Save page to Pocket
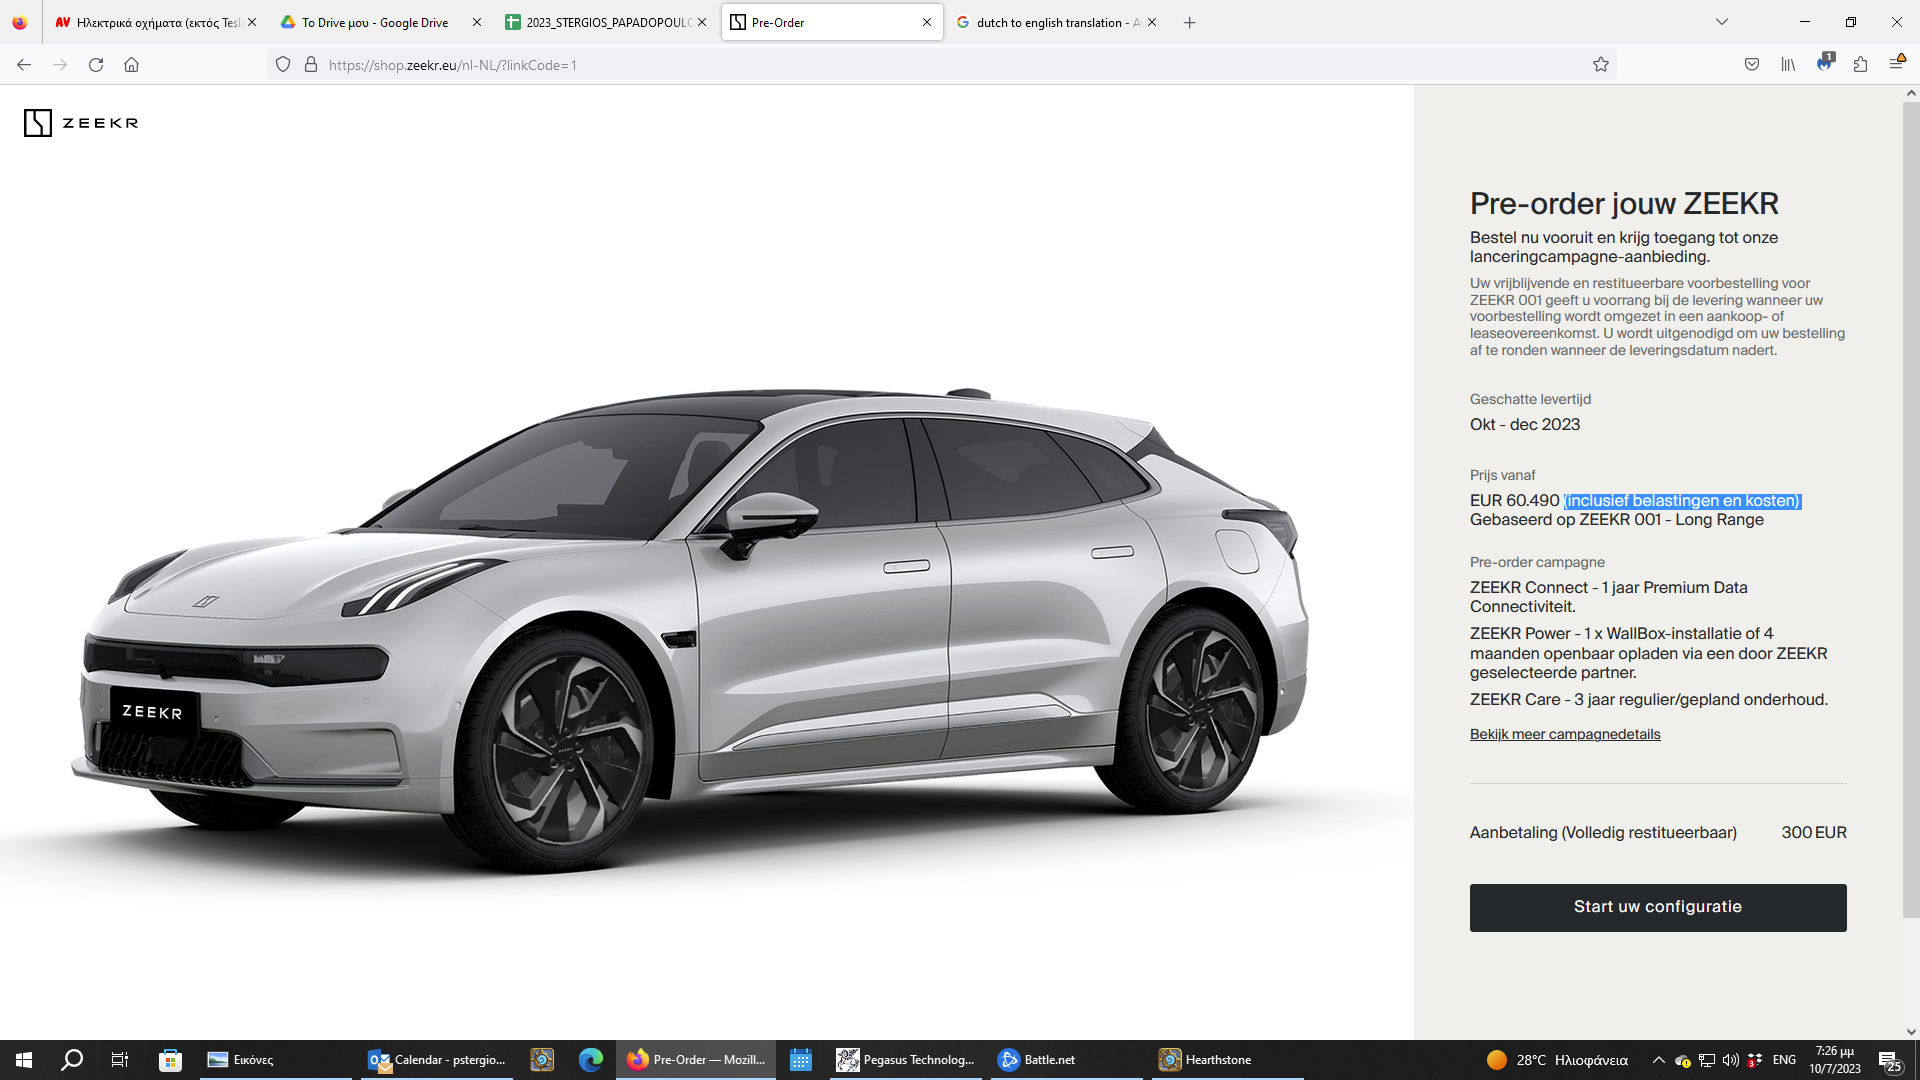Screen dimensions: 1920x1080 1752,65
